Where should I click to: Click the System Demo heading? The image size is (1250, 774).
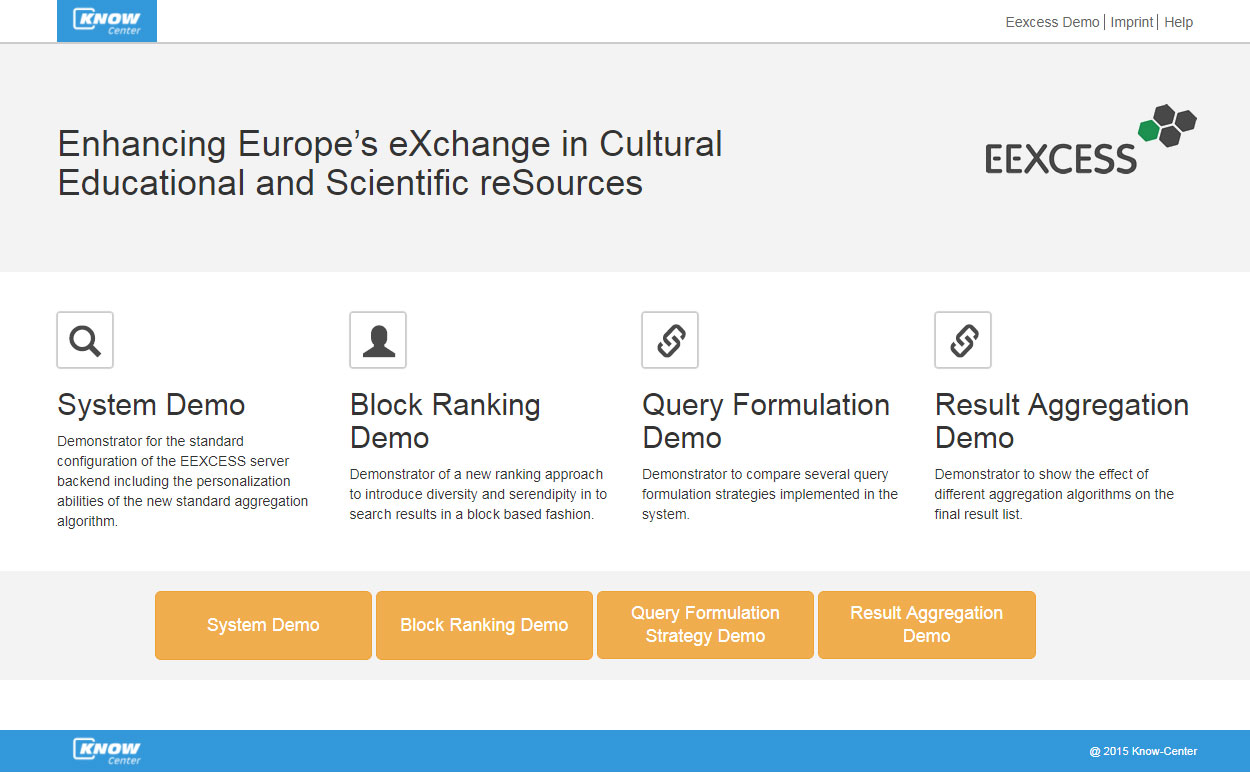point(151,405)
